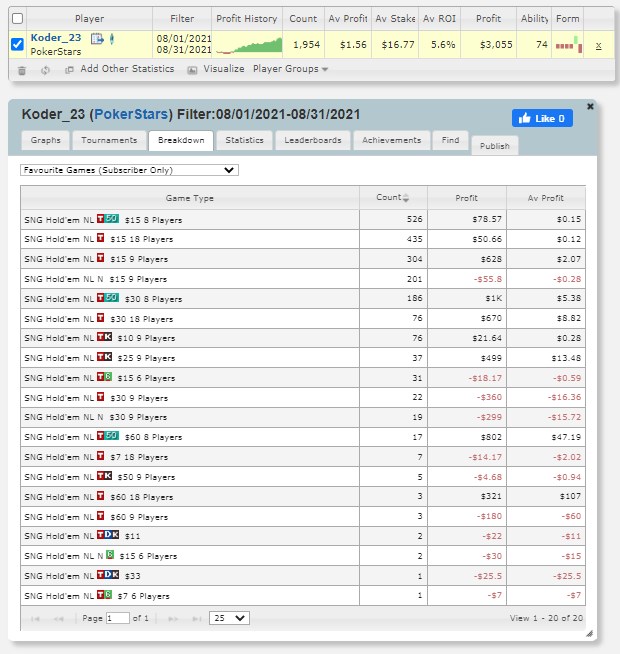Click turbo icon in $30 18 Players row
The width and height of the screenshot is (620, 654).
coord(101,318)
